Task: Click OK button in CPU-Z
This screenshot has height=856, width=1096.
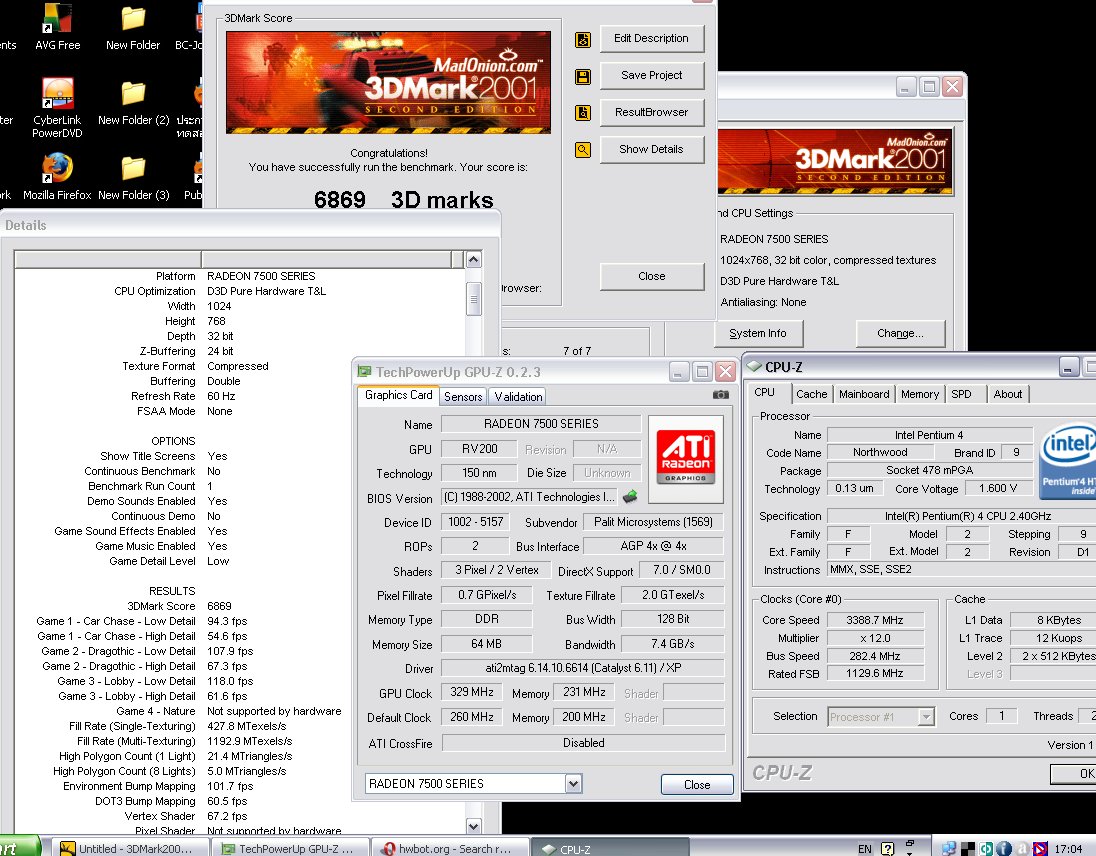Action: [x=1074, y=774]
